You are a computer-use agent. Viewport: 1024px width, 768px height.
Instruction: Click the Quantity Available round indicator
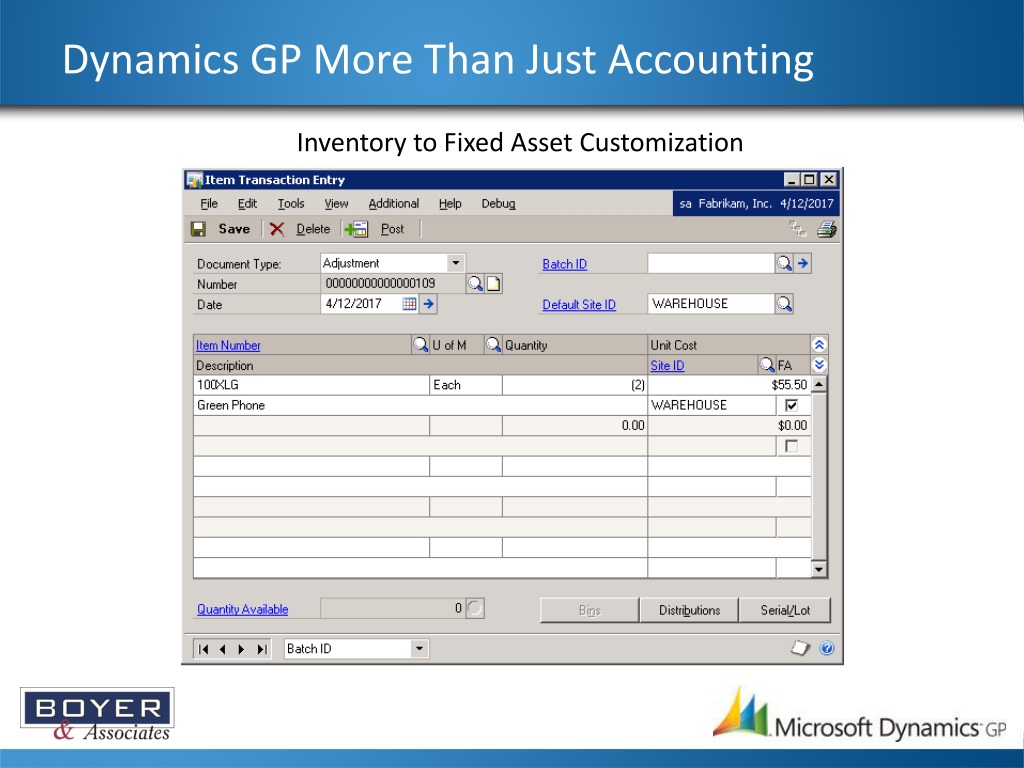tap(475, 608)
